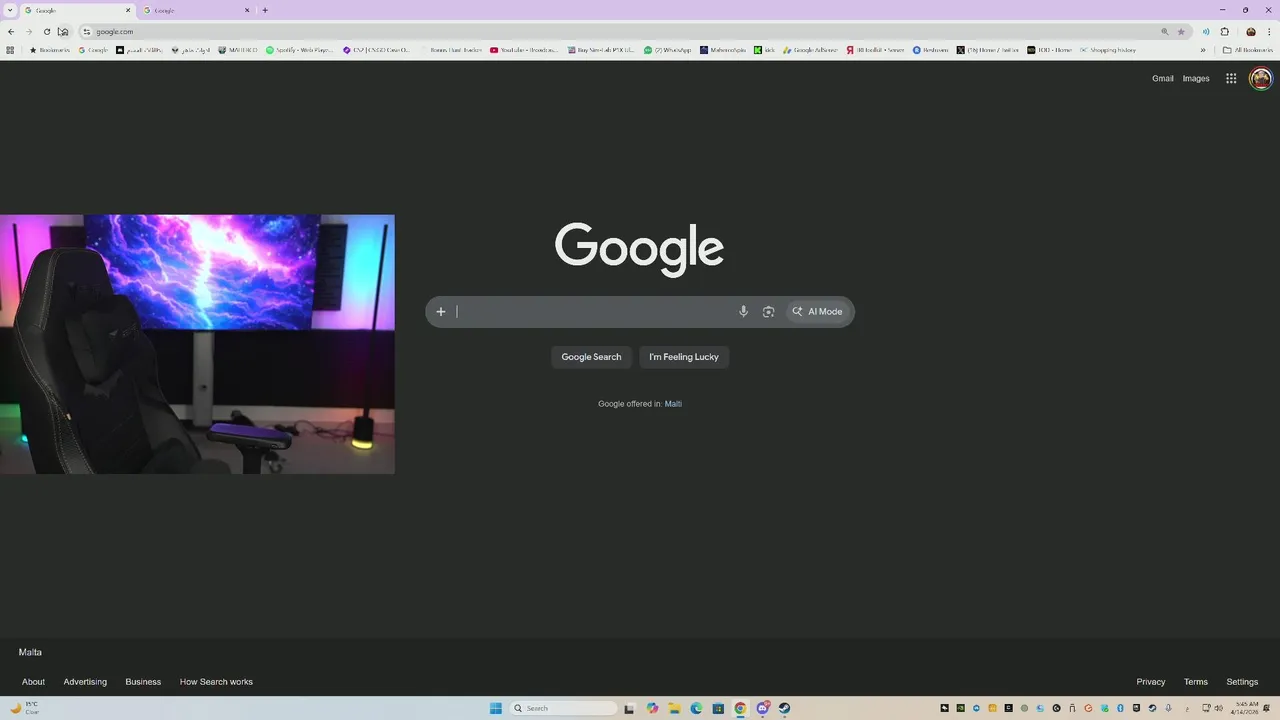This screenshot has height=720, width=1280.
Task: Open the Windows Start menu
Action: (496, 708)
